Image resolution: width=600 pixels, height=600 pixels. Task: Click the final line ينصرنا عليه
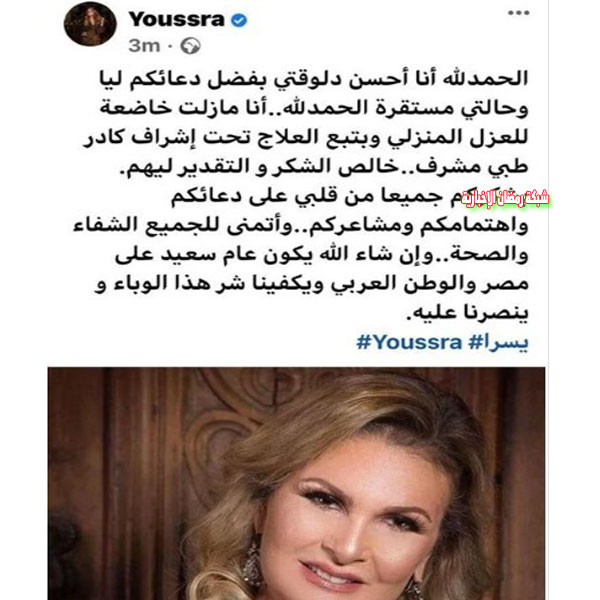467,314
